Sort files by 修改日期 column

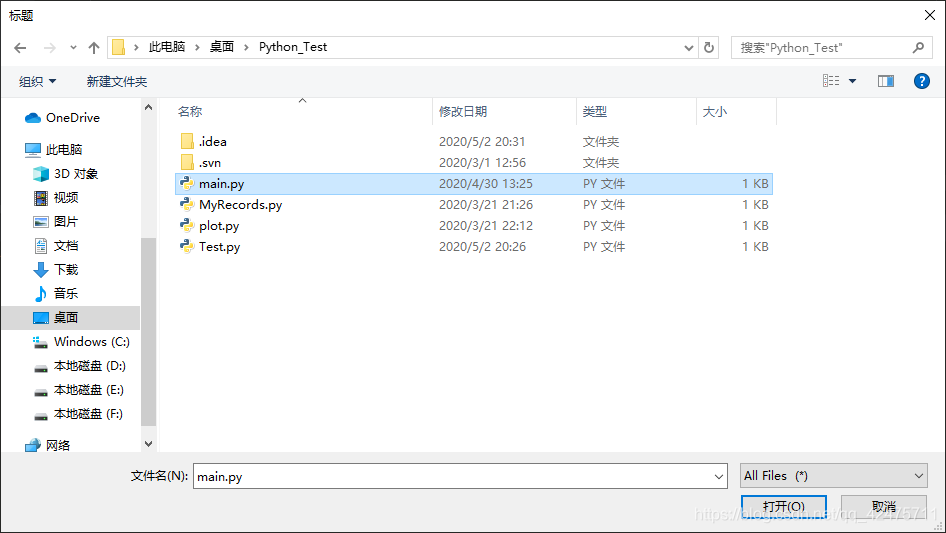point(463,112)
